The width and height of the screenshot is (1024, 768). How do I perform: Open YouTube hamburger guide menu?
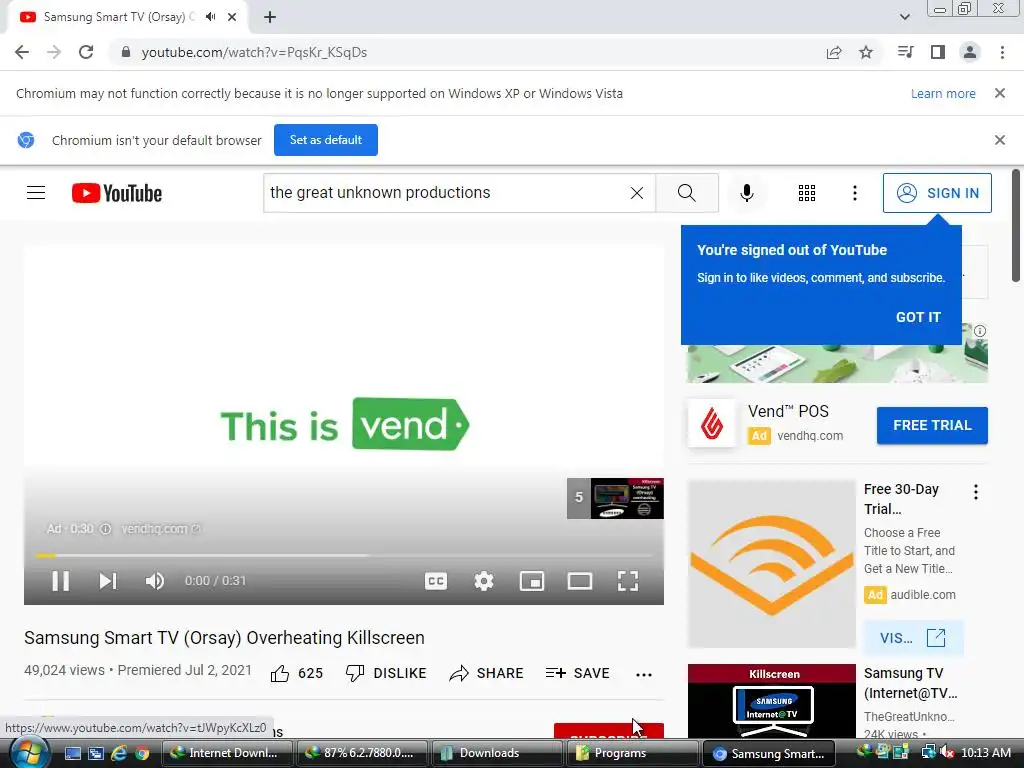[36, 193]
